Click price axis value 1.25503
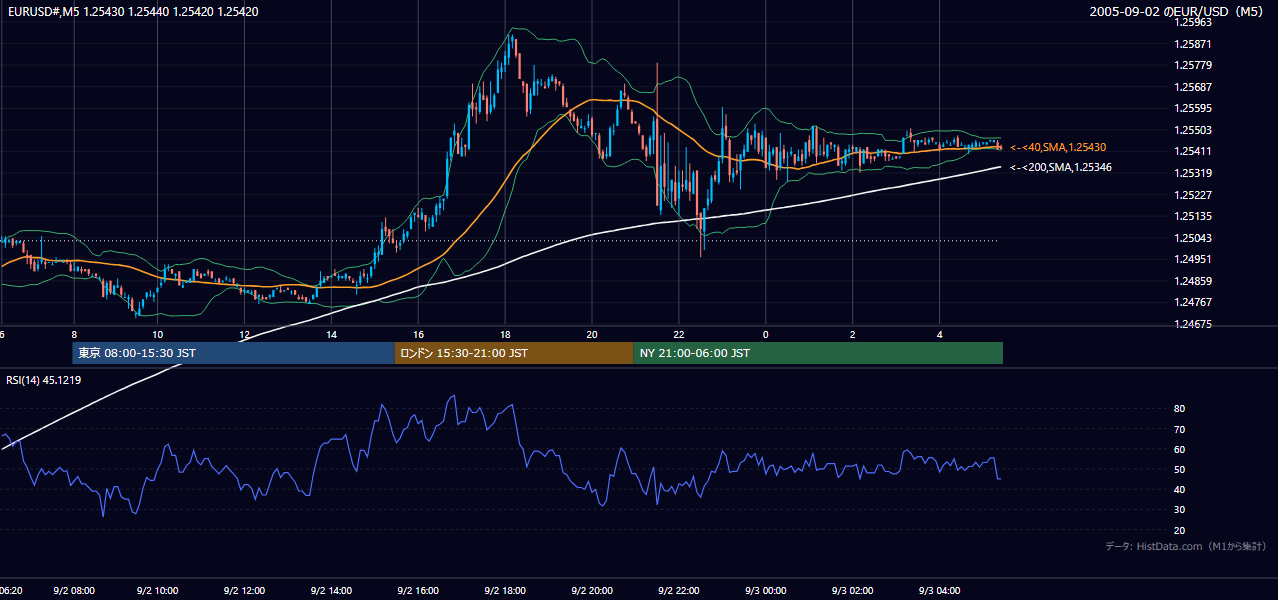1278x600 pixels. tap(1195, 130)
